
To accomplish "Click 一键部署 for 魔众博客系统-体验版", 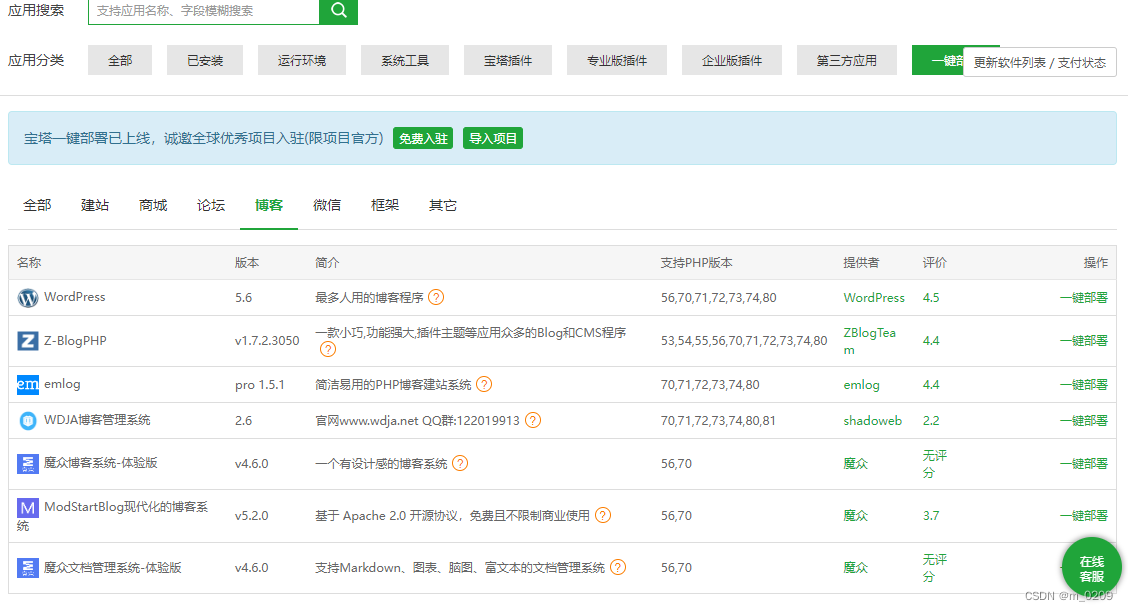I will point(1083,463).
